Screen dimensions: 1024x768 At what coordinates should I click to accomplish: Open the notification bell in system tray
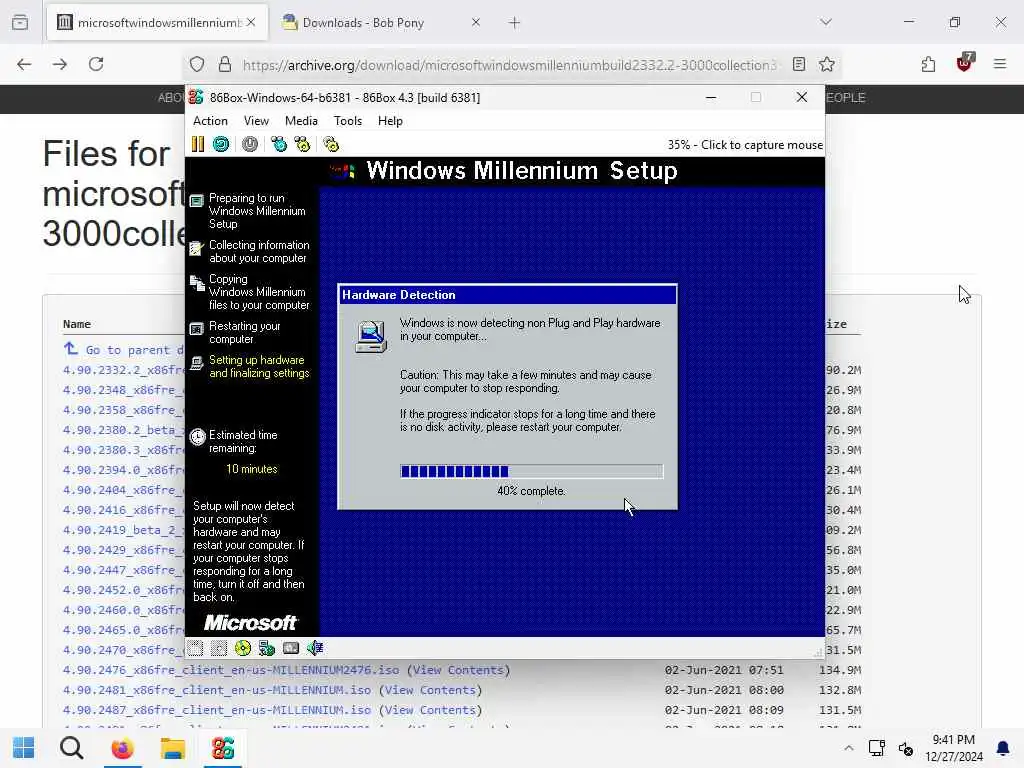(1003, 748)
